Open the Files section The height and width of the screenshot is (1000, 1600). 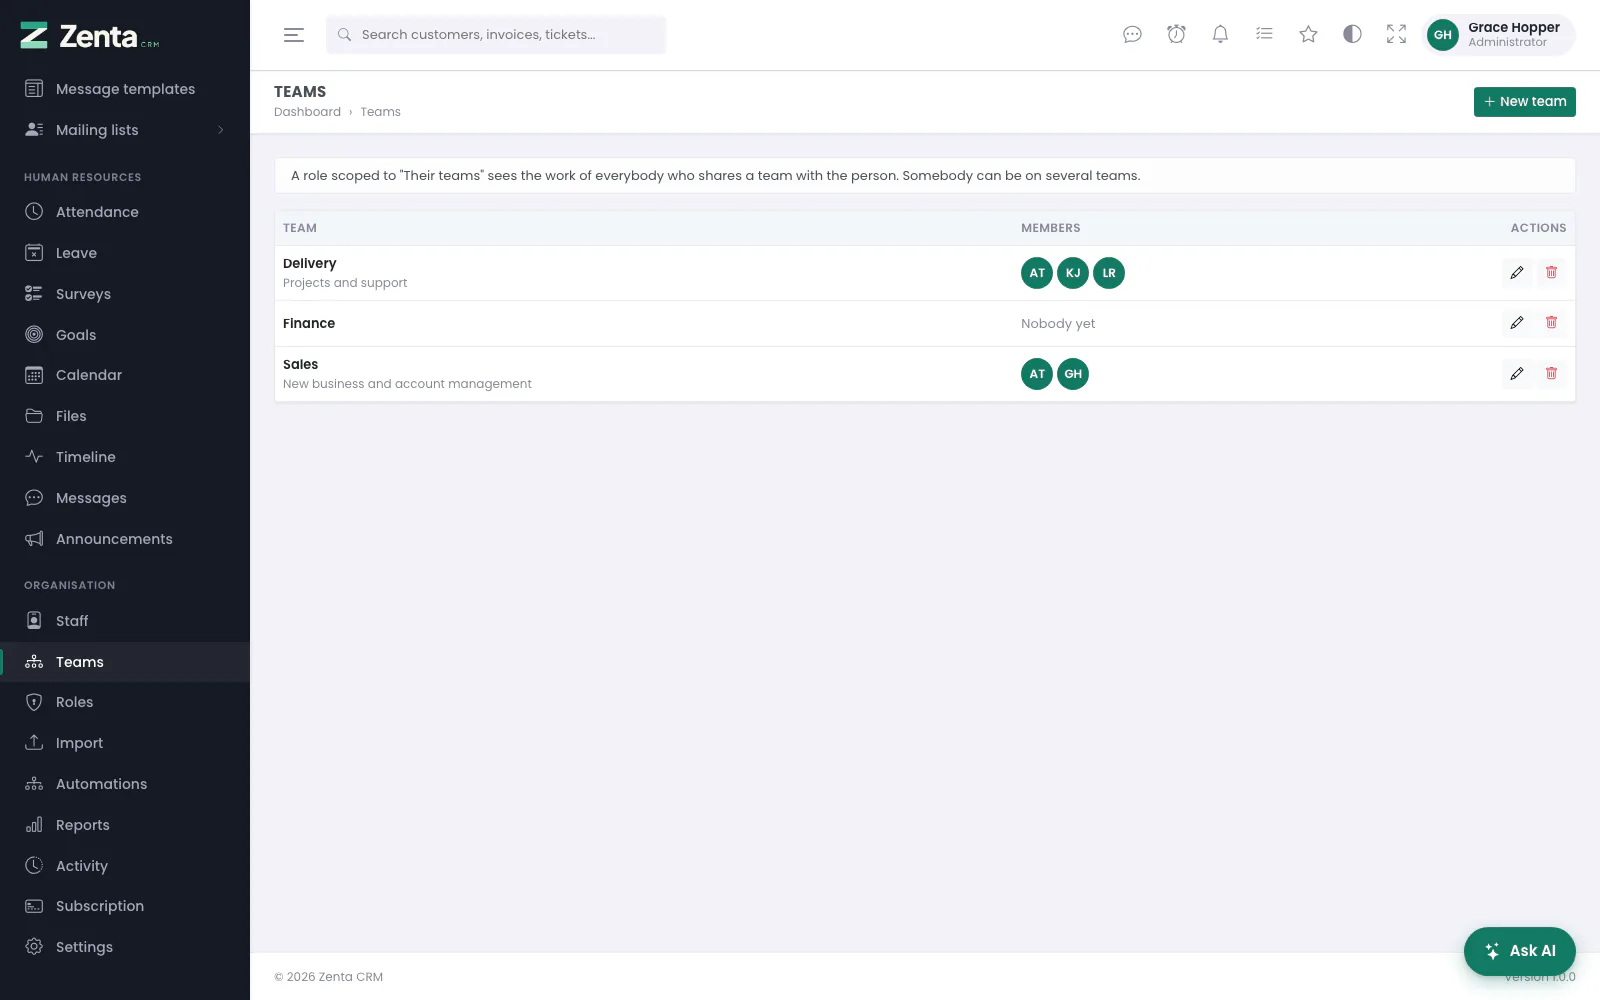(125, 416)
